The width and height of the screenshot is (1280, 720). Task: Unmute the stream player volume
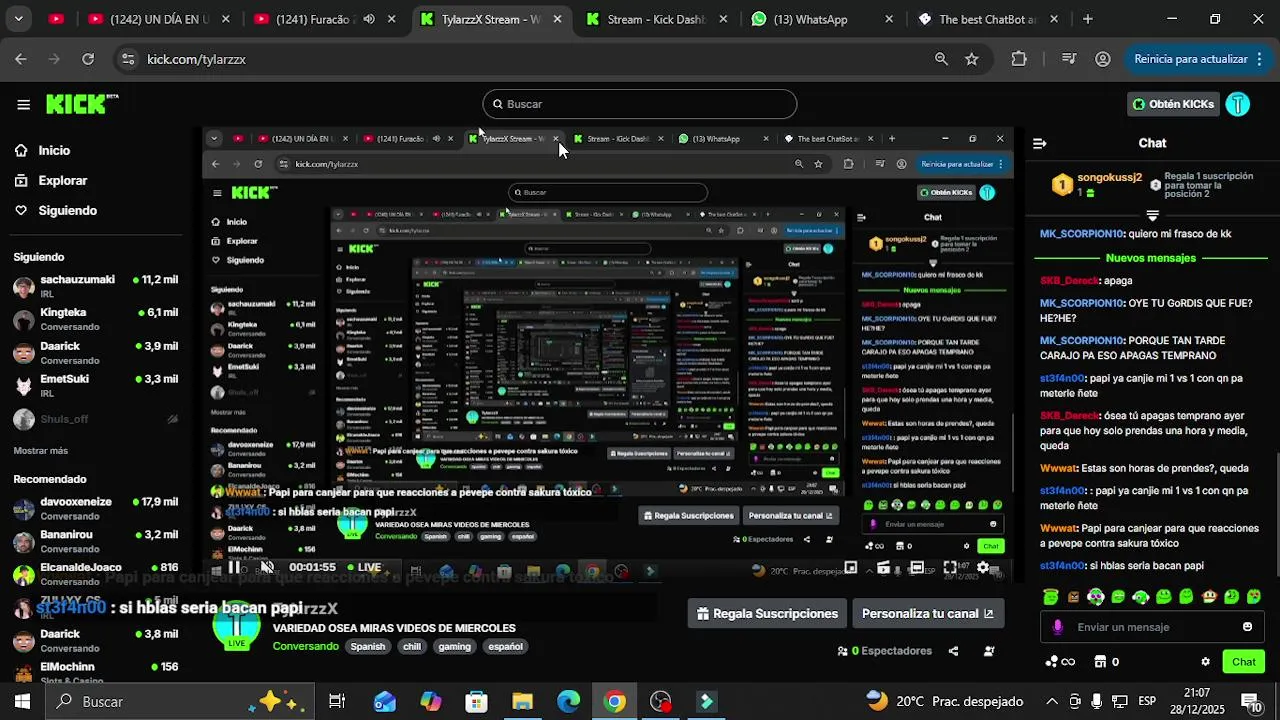pyautogui.click(x=267, y=567)
